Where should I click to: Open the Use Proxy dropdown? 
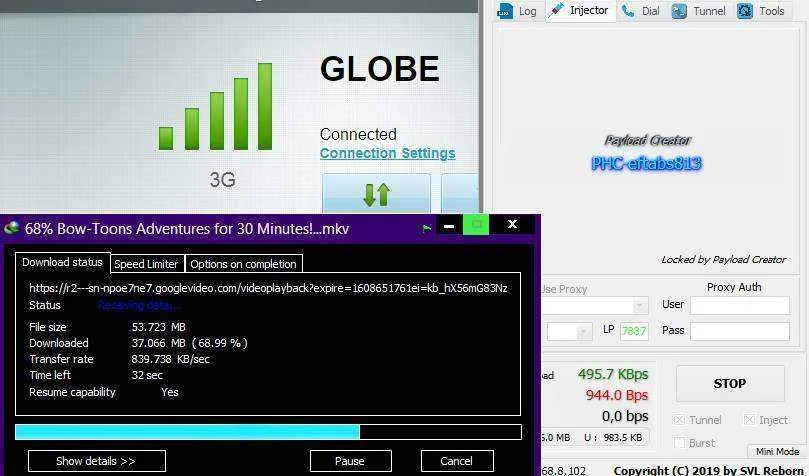[640, 306]
